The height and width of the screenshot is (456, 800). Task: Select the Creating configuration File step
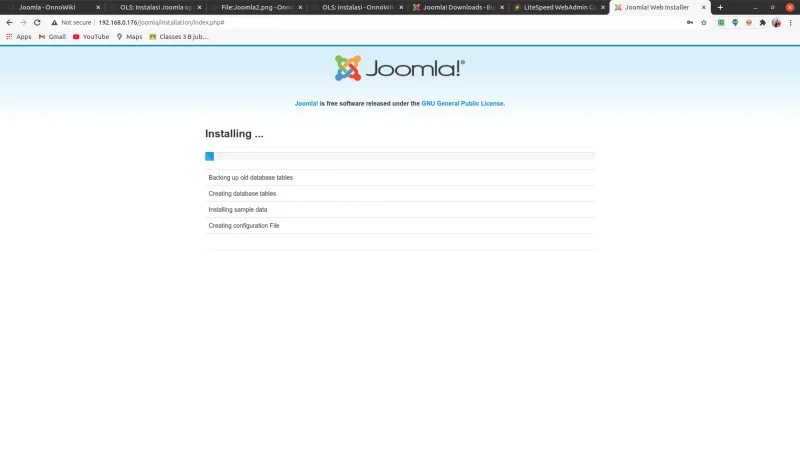coord(400,225)
